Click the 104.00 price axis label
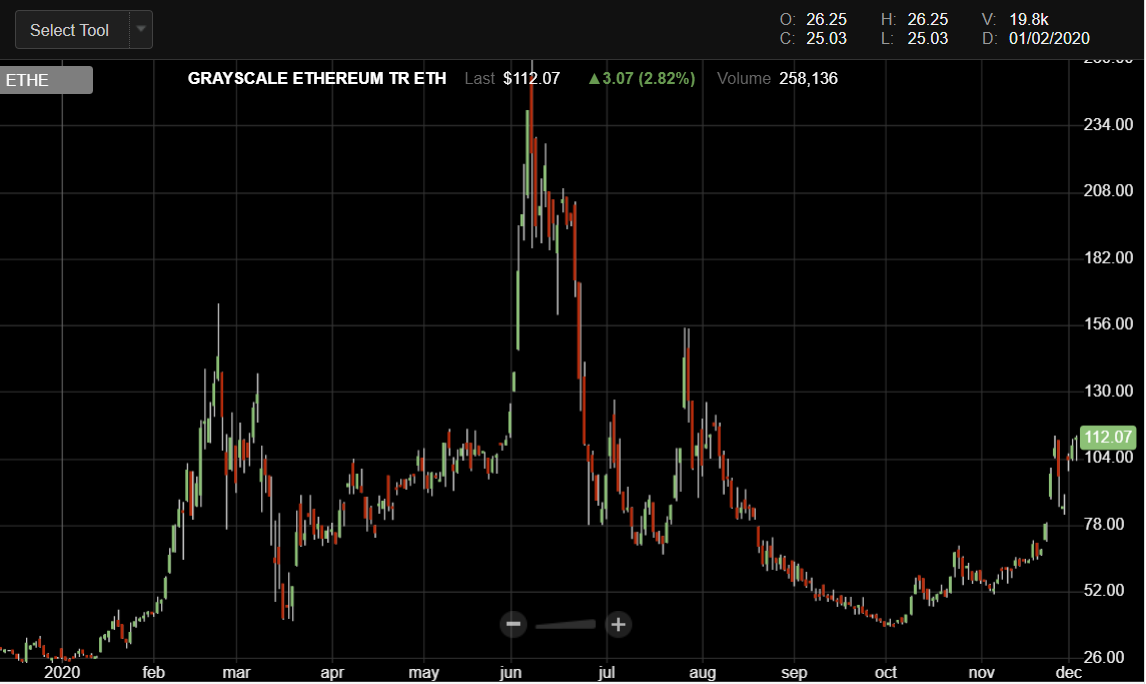The height and width of the screenshot is (684, 1146). tap(1108, 457)
